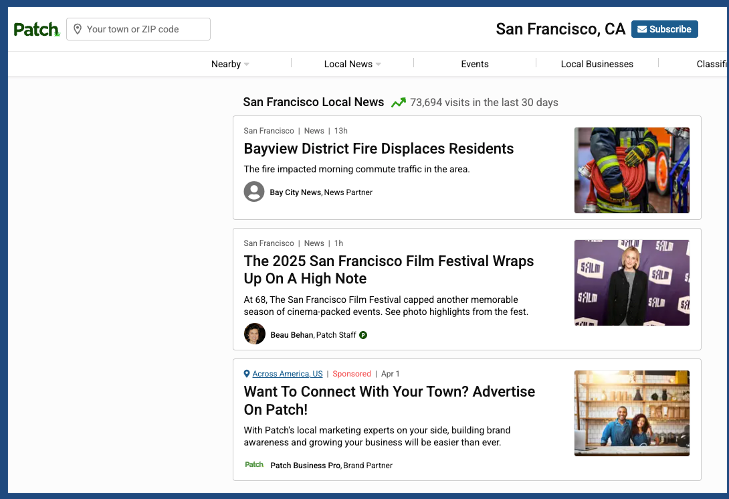Open the 'Advertise On Patch!' headline

tap(389, 400)
